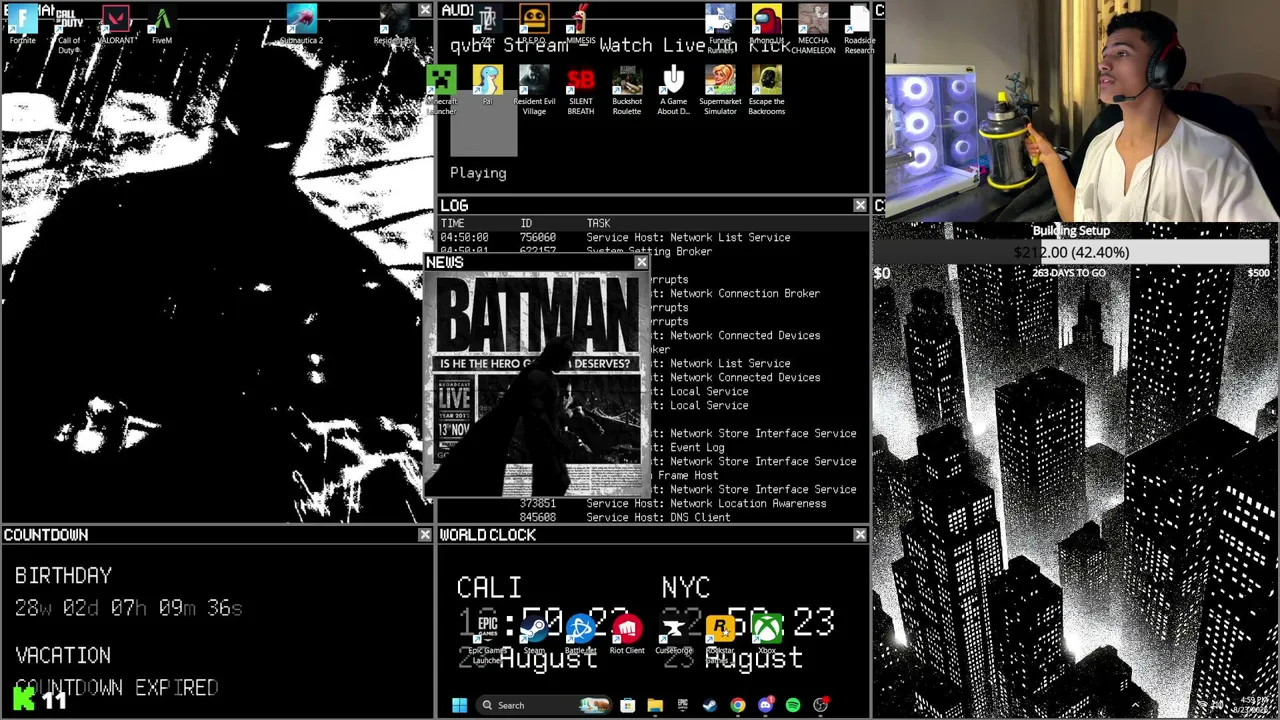The image size is (1280, 720).
Task: Close the COUNTDOWN panel
Action: [425, 535]
